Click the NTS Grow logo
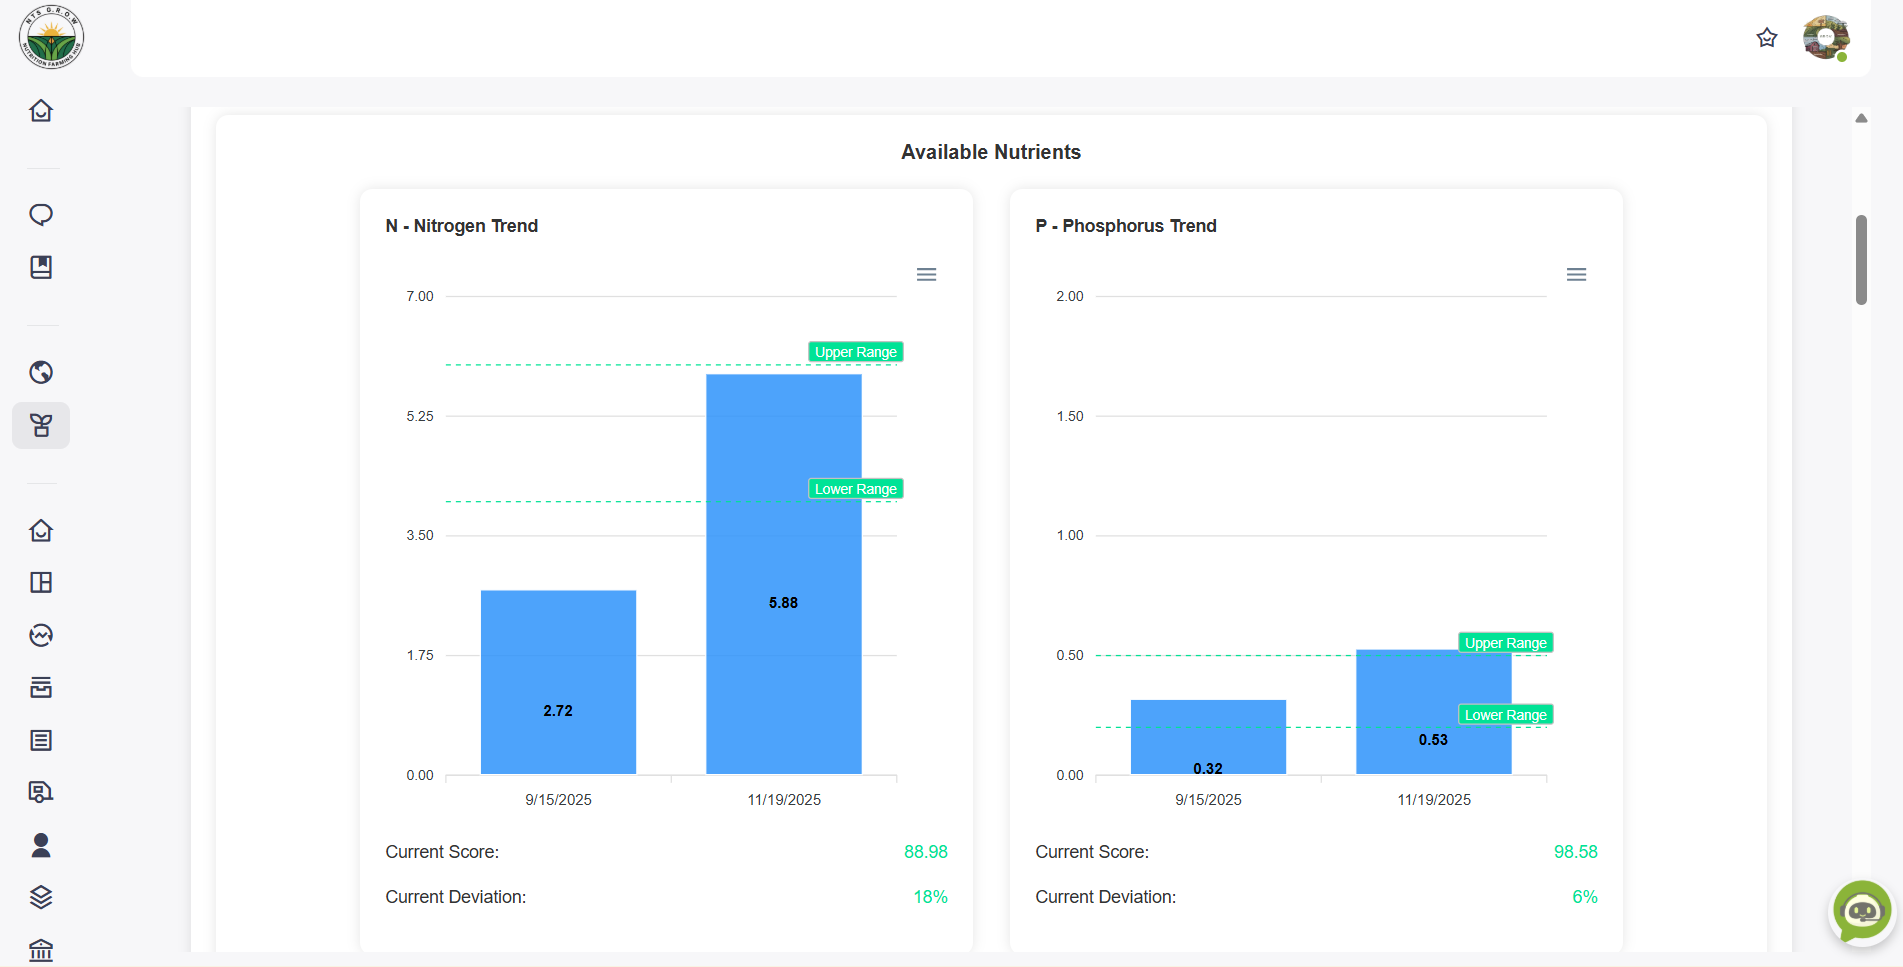This screenshot has height=967, width=1903. 51,38
